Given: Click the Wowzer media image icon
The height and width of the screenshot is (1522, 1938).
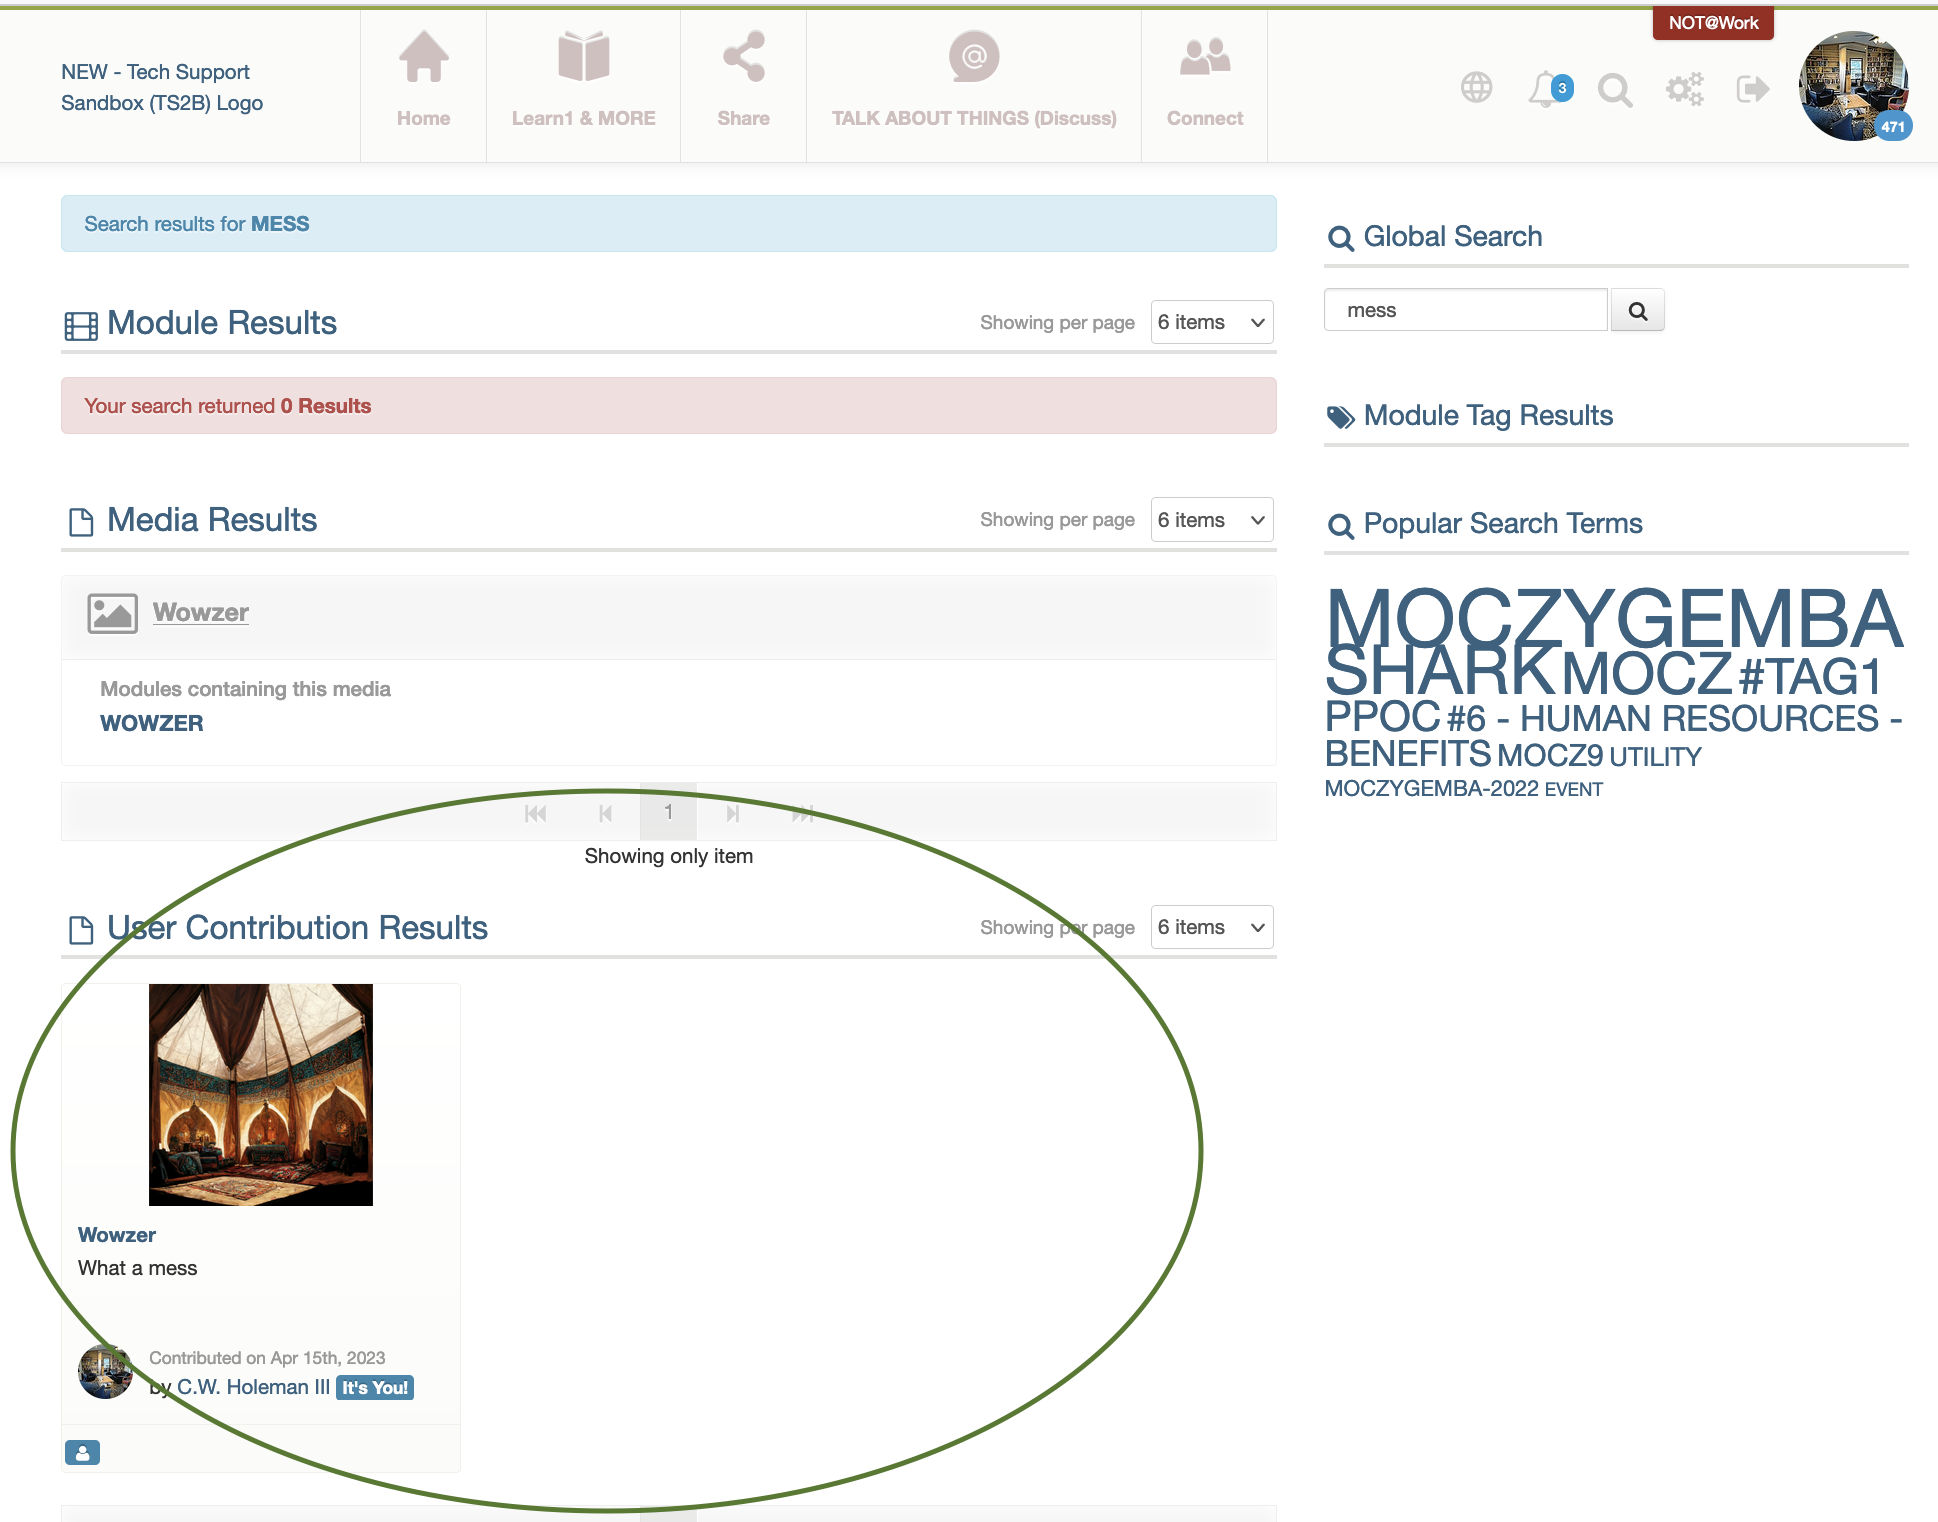Looking at the screenshot, I should 112,613.
